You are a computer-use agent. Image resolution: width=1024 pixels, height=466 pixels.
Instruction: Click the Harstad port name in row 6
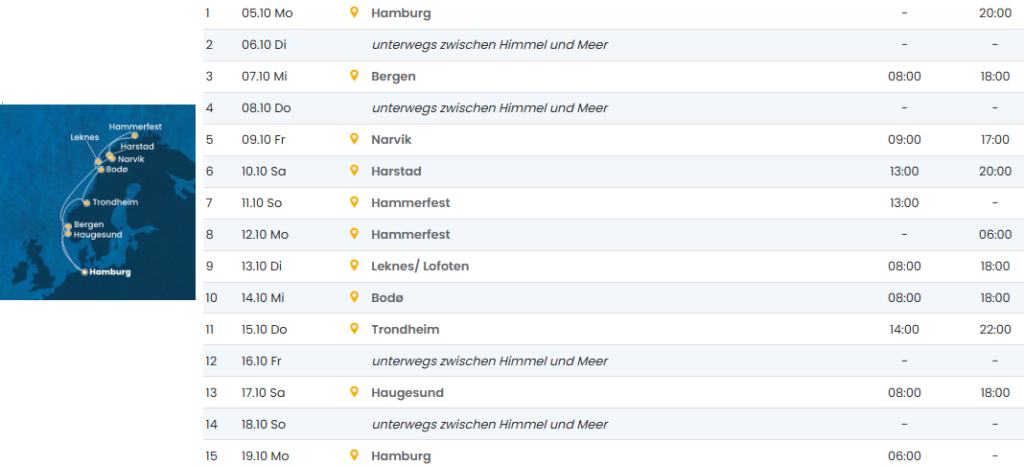coord(396,171)
